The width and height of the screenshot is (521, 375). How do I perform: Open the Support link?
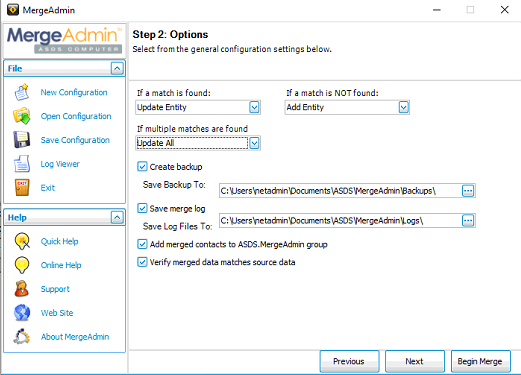(55, 289)
